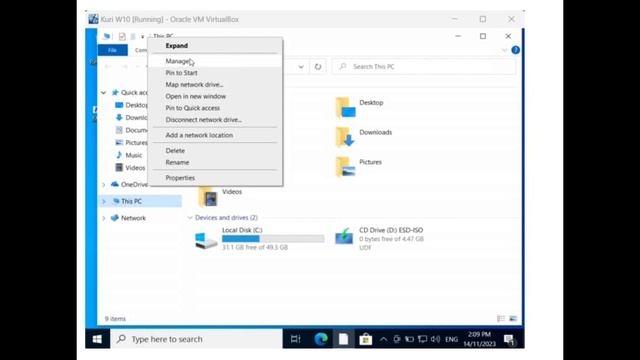Image resolution: width=640 pixels, height=360 pixels.
Task: Click Properties quick access toolbar icon
Action: pos(122,37)
